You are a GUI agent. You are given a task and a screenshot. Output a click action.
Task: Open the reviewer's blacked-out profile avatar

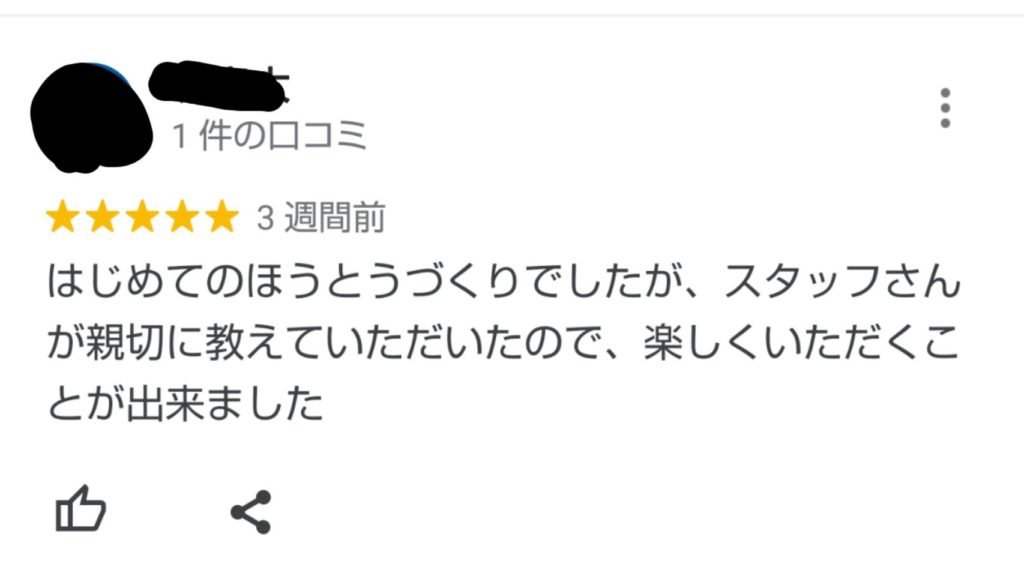[x=91, y=118]
